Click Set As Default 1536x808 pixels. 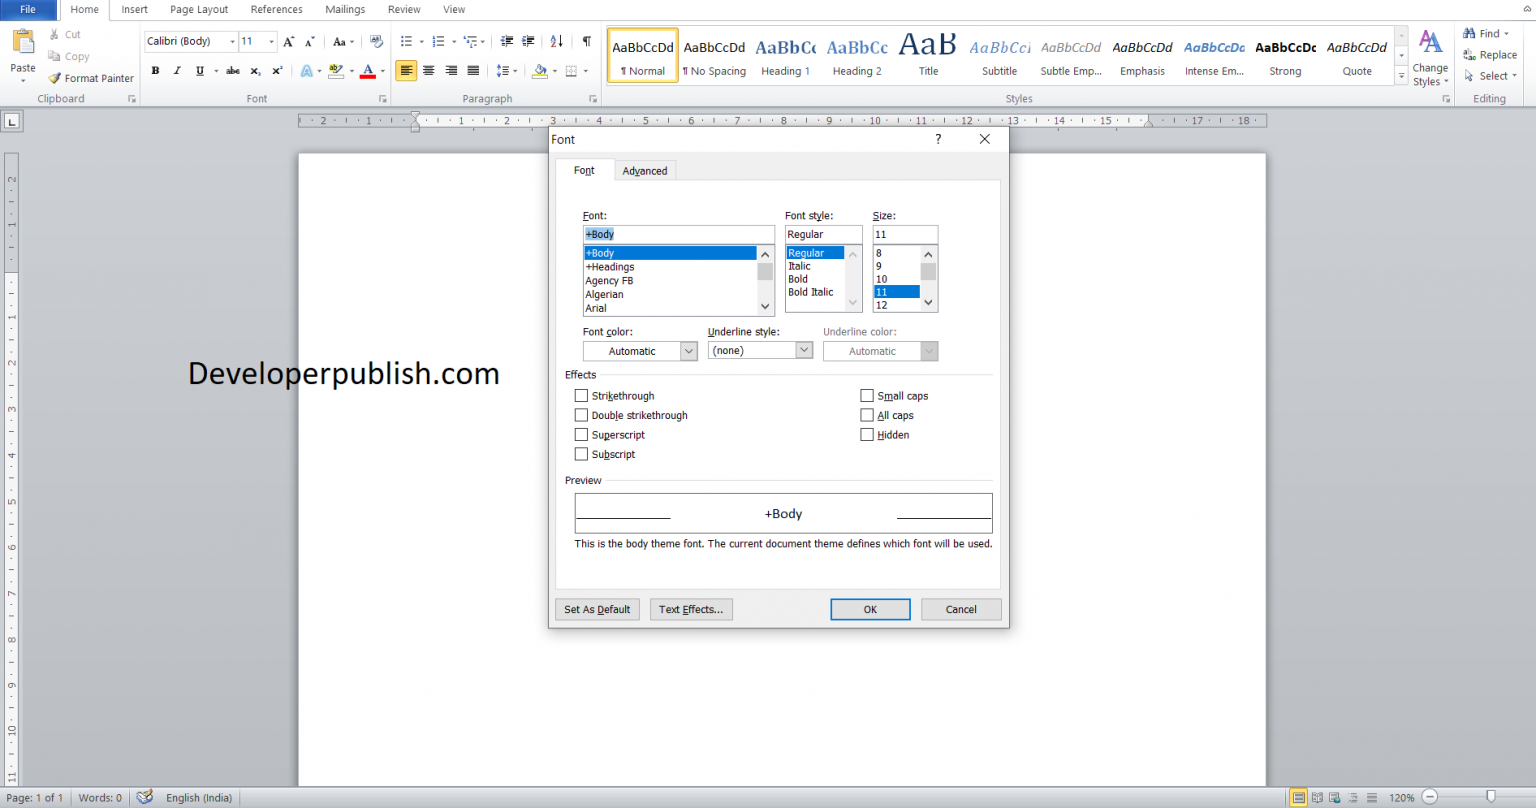point(597,609)
